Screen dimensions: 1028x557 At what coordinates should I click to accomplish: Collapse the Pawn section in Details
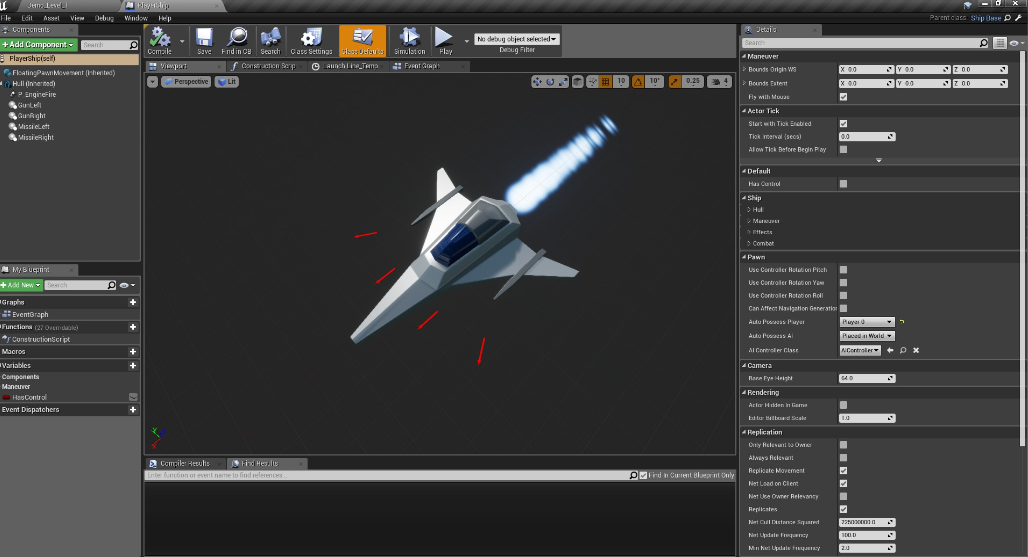coord(744,257)
